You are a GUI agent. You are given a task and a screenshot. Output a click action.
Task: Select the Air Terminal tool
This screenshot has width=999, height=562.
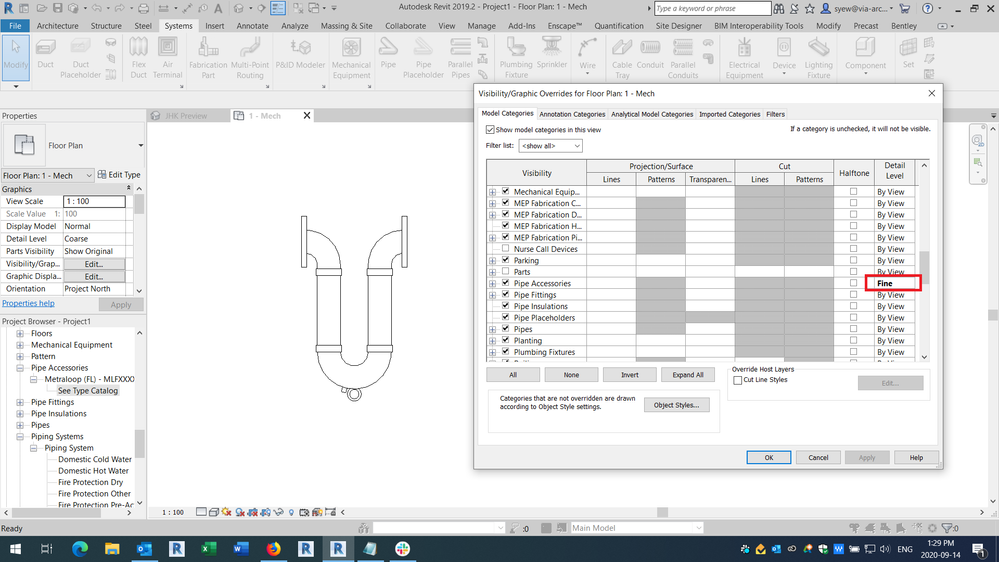tap(168, 58)
